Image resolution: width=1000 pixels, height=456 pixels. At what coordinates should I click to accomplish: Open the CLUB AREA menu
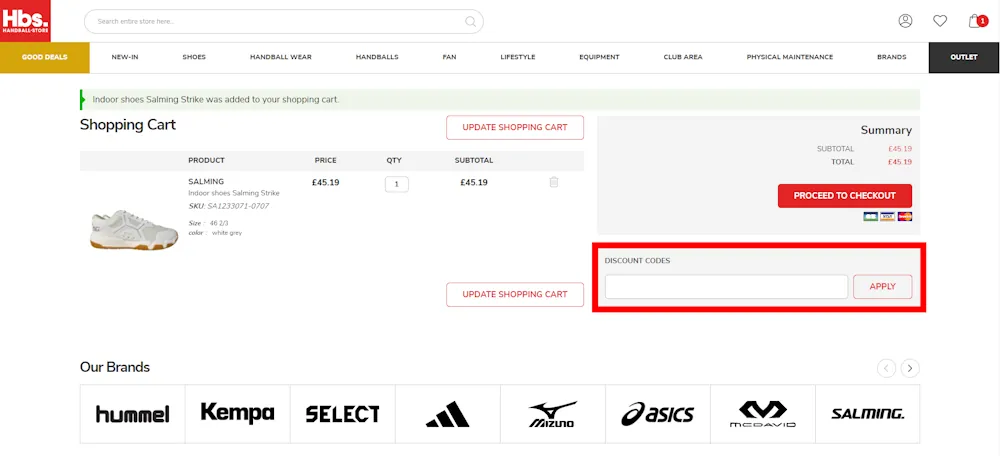click(683, 57)
